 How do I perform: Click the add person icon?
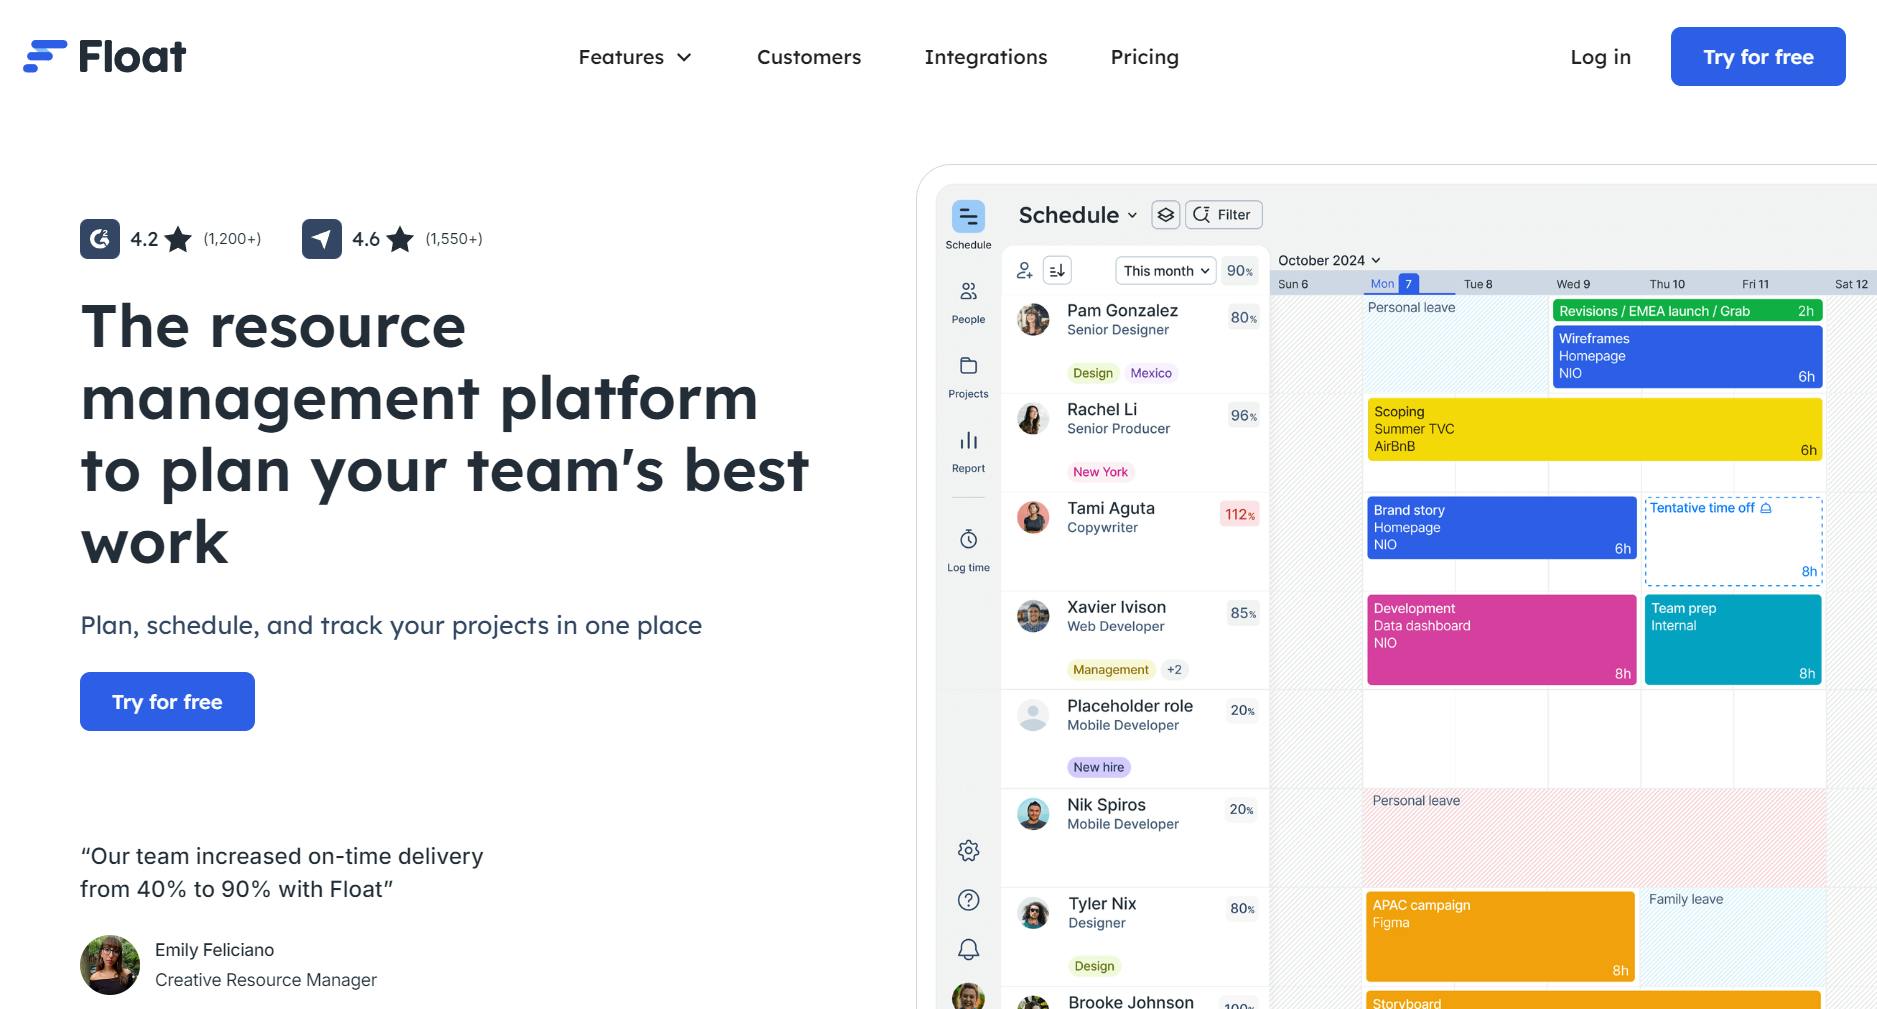[x=1023, y=270]
